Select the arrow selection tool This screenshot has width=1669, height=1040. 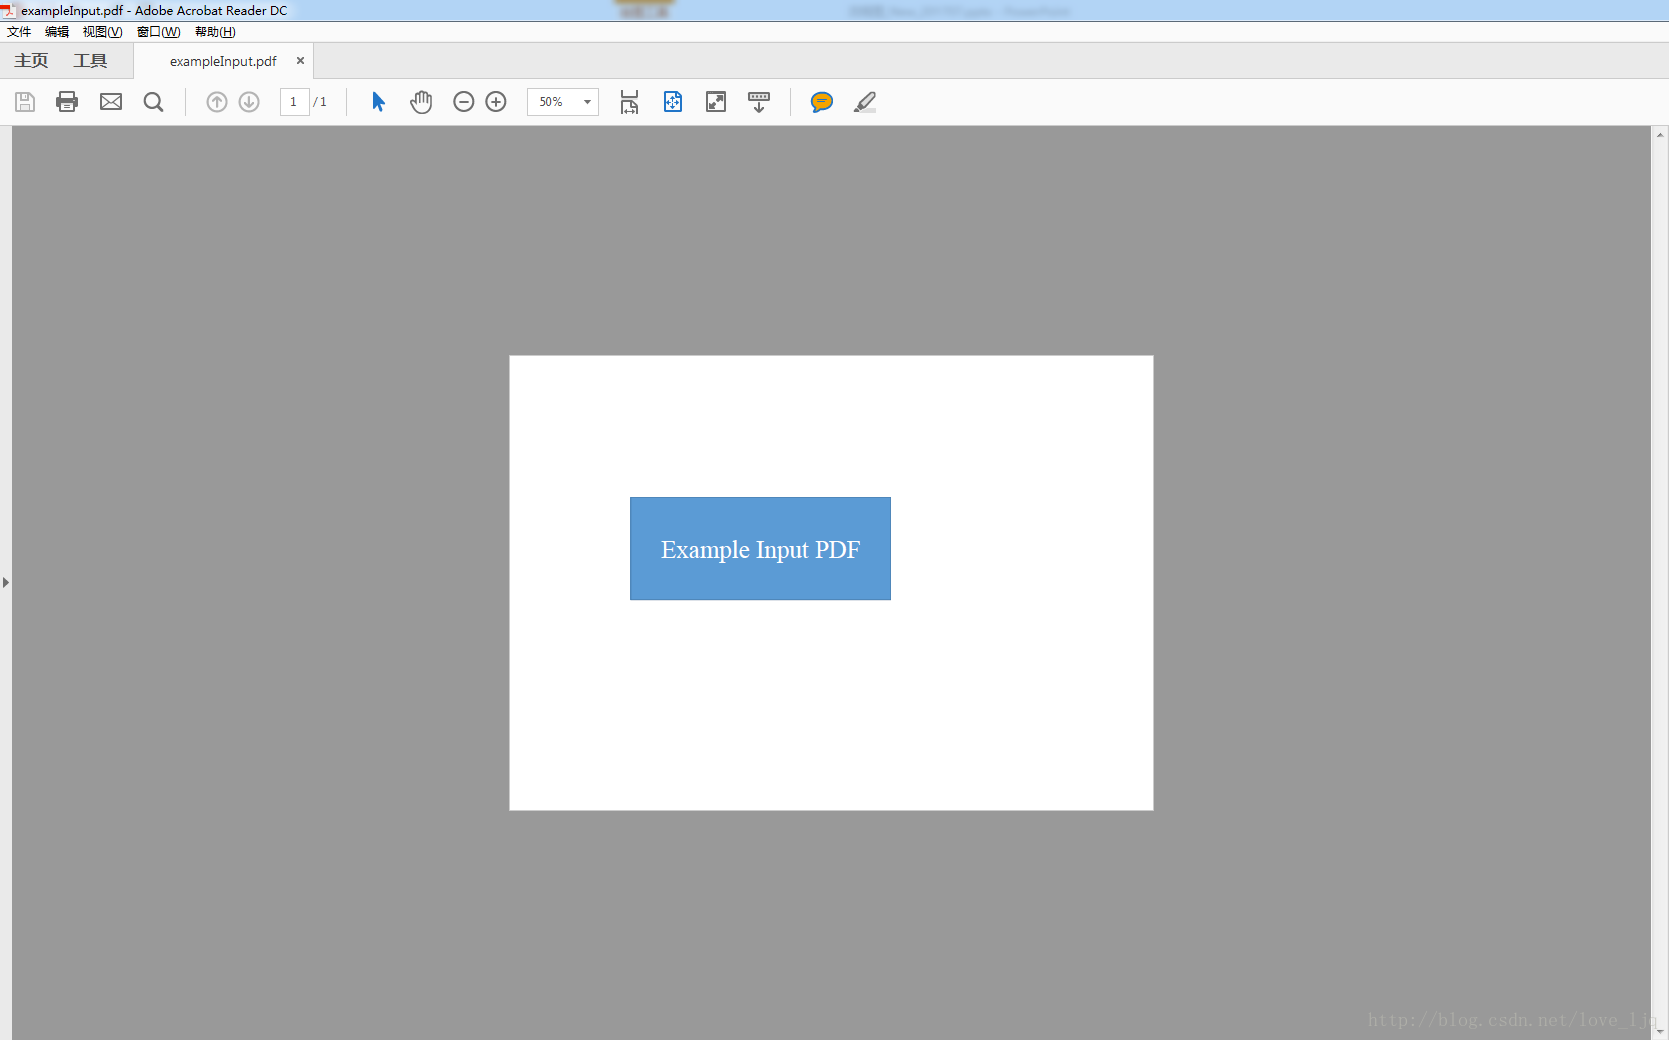tap(378, 102)
